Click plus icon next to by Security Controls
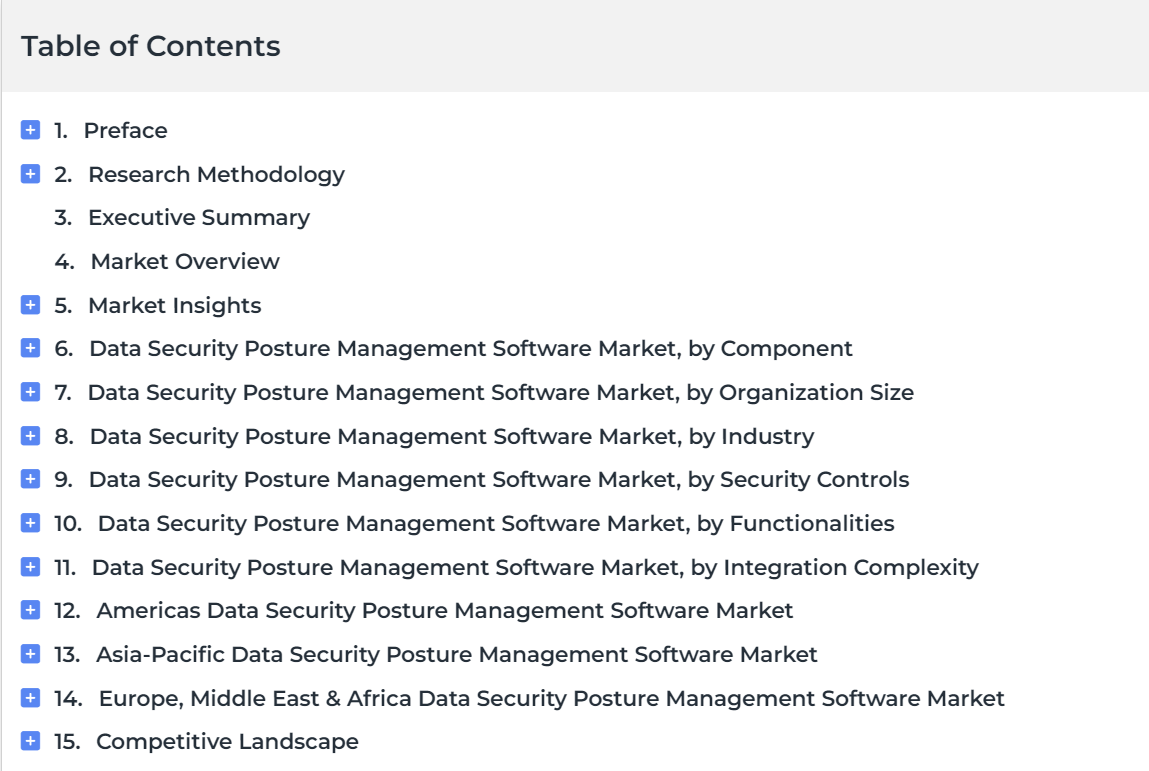The width and height of the screenshot is (1149, 771). [30, 479]
